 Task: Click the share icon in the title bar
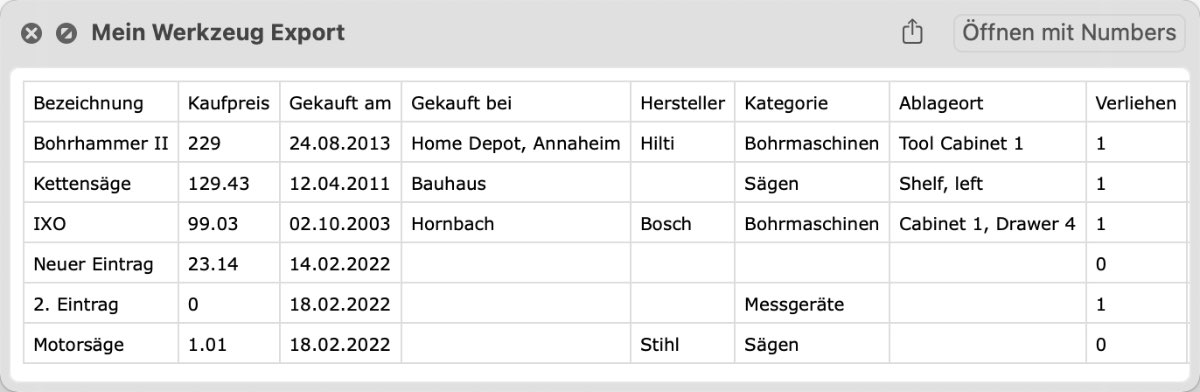(911, 33)
